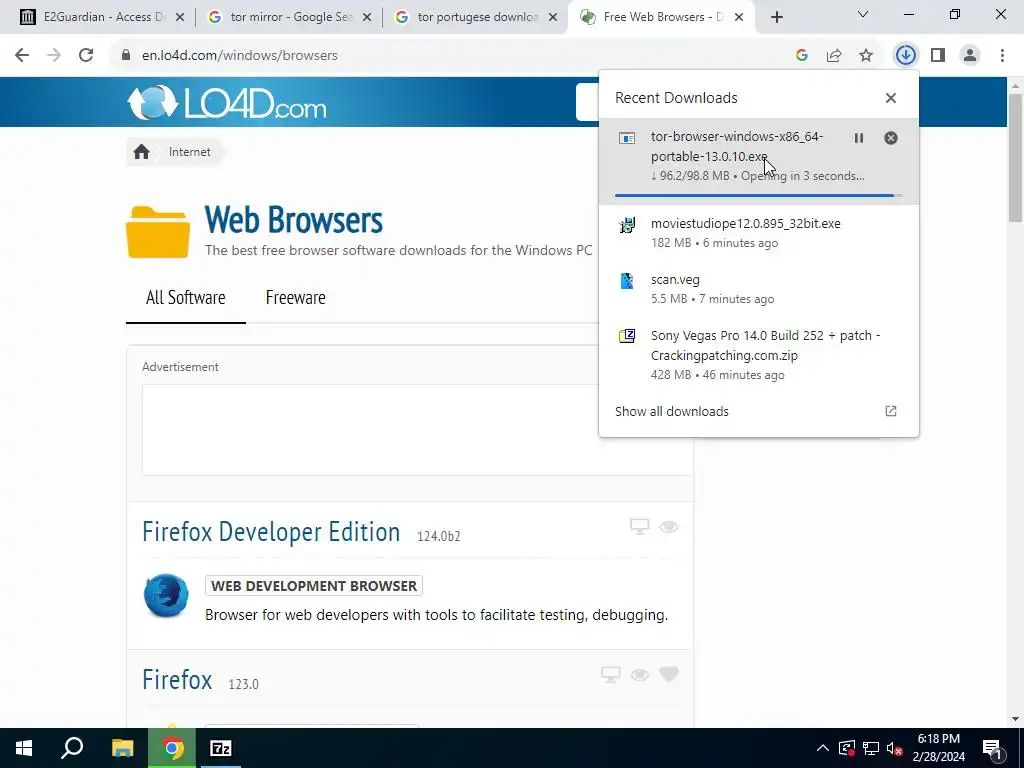The height and width of the screenshot is (768, 1024).
Task: Open the notification center
Action: click(993, 748)
